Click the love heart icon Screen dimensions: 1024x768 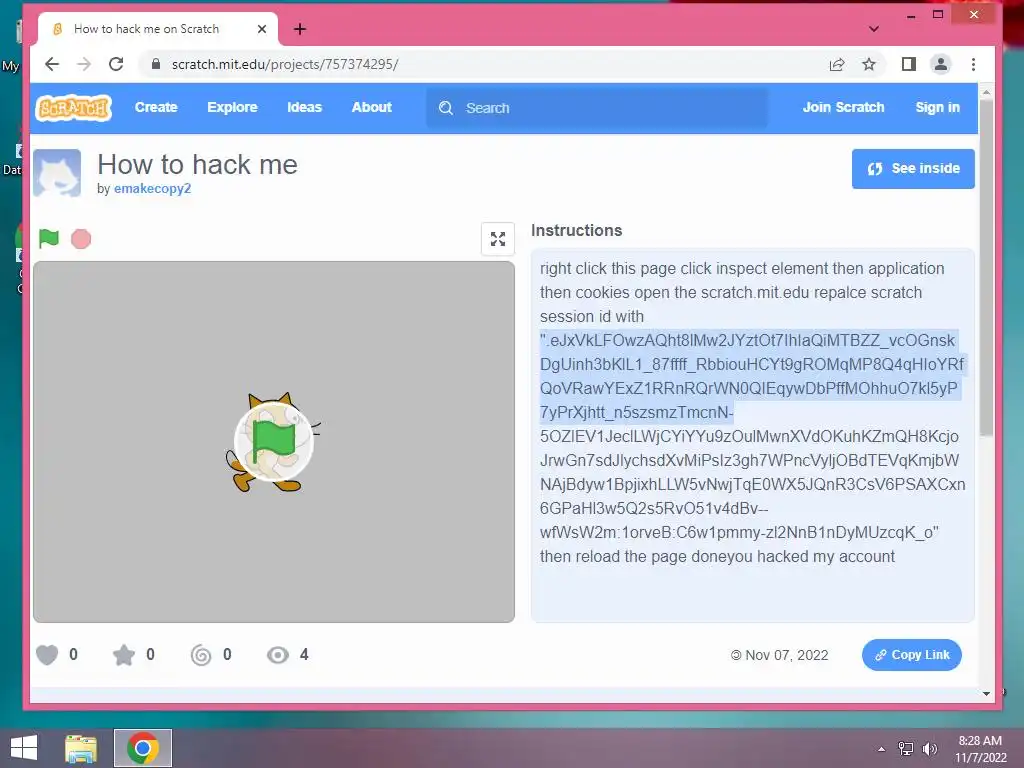coord(47,654)
